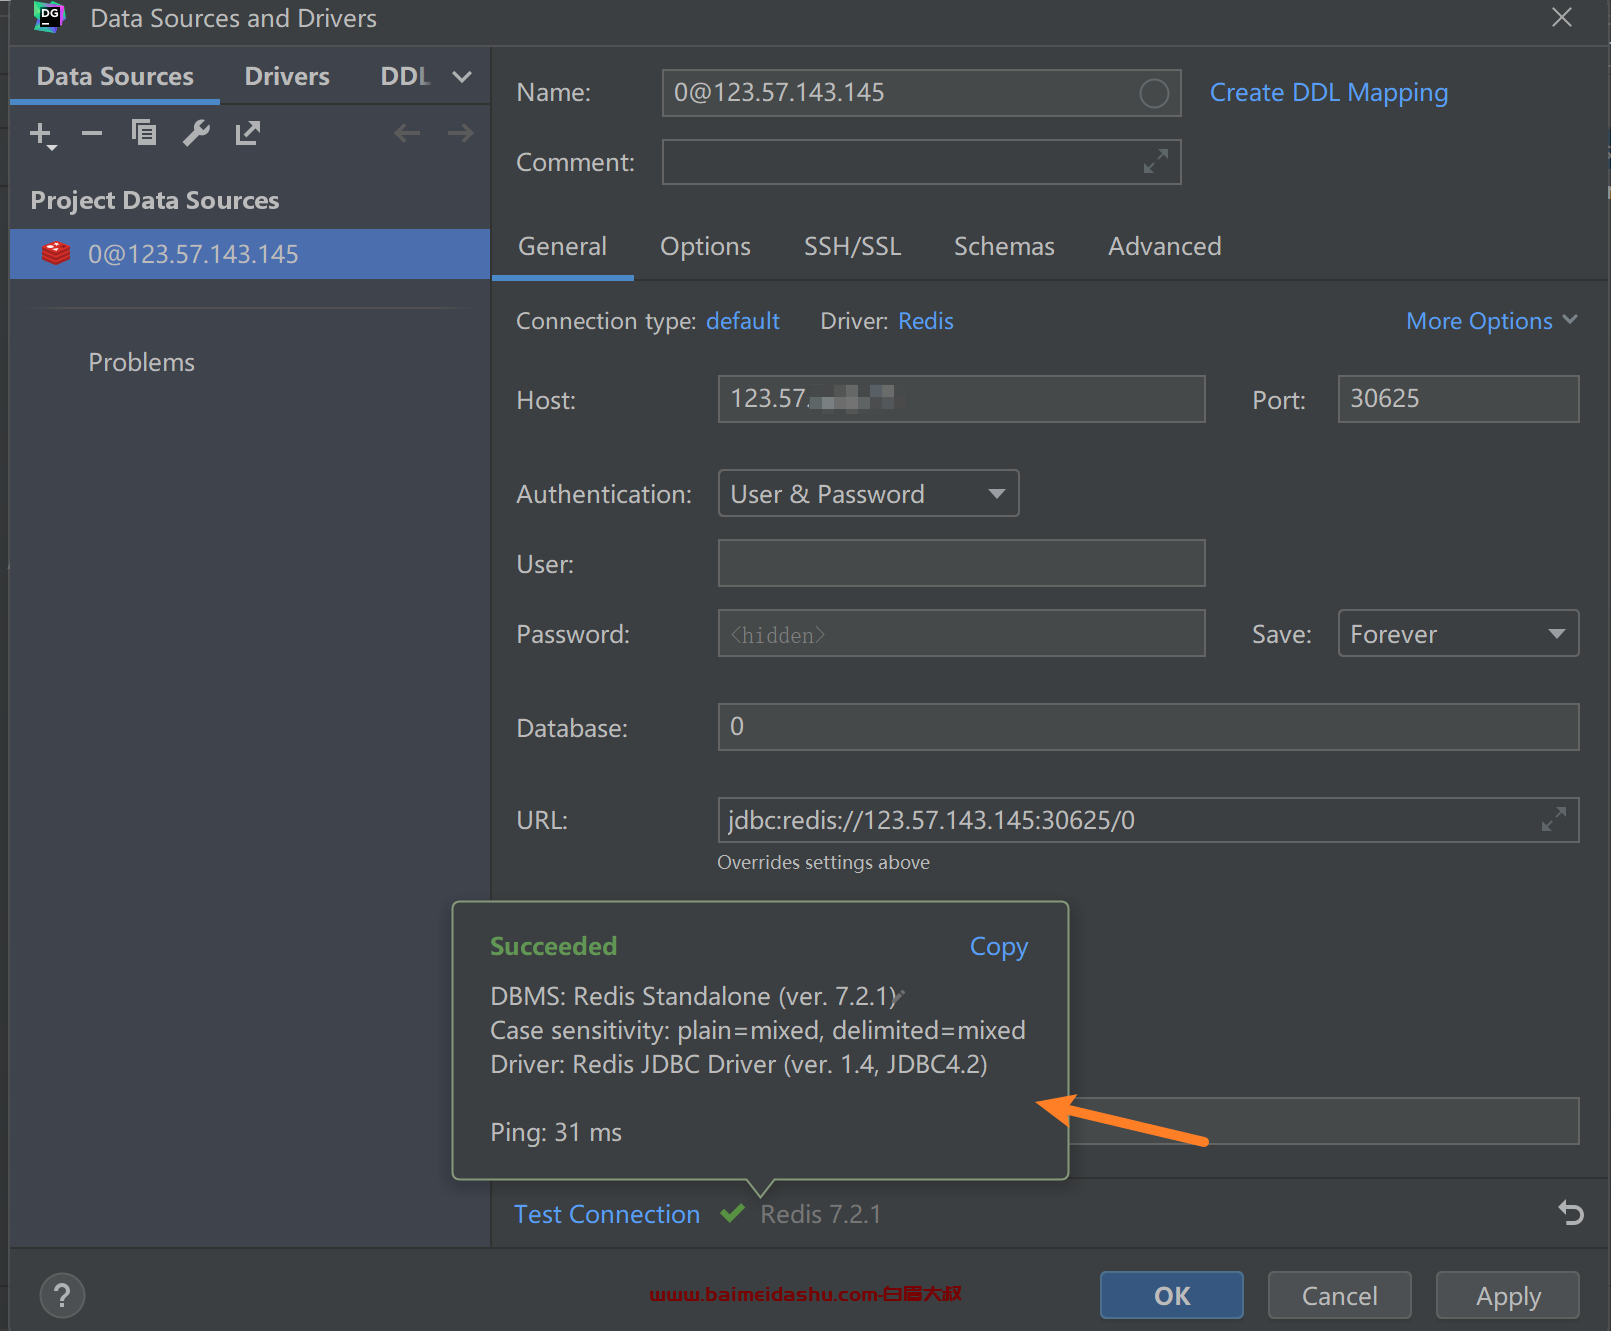
Task: Open help question mark button
Action: coord(62,1296)
